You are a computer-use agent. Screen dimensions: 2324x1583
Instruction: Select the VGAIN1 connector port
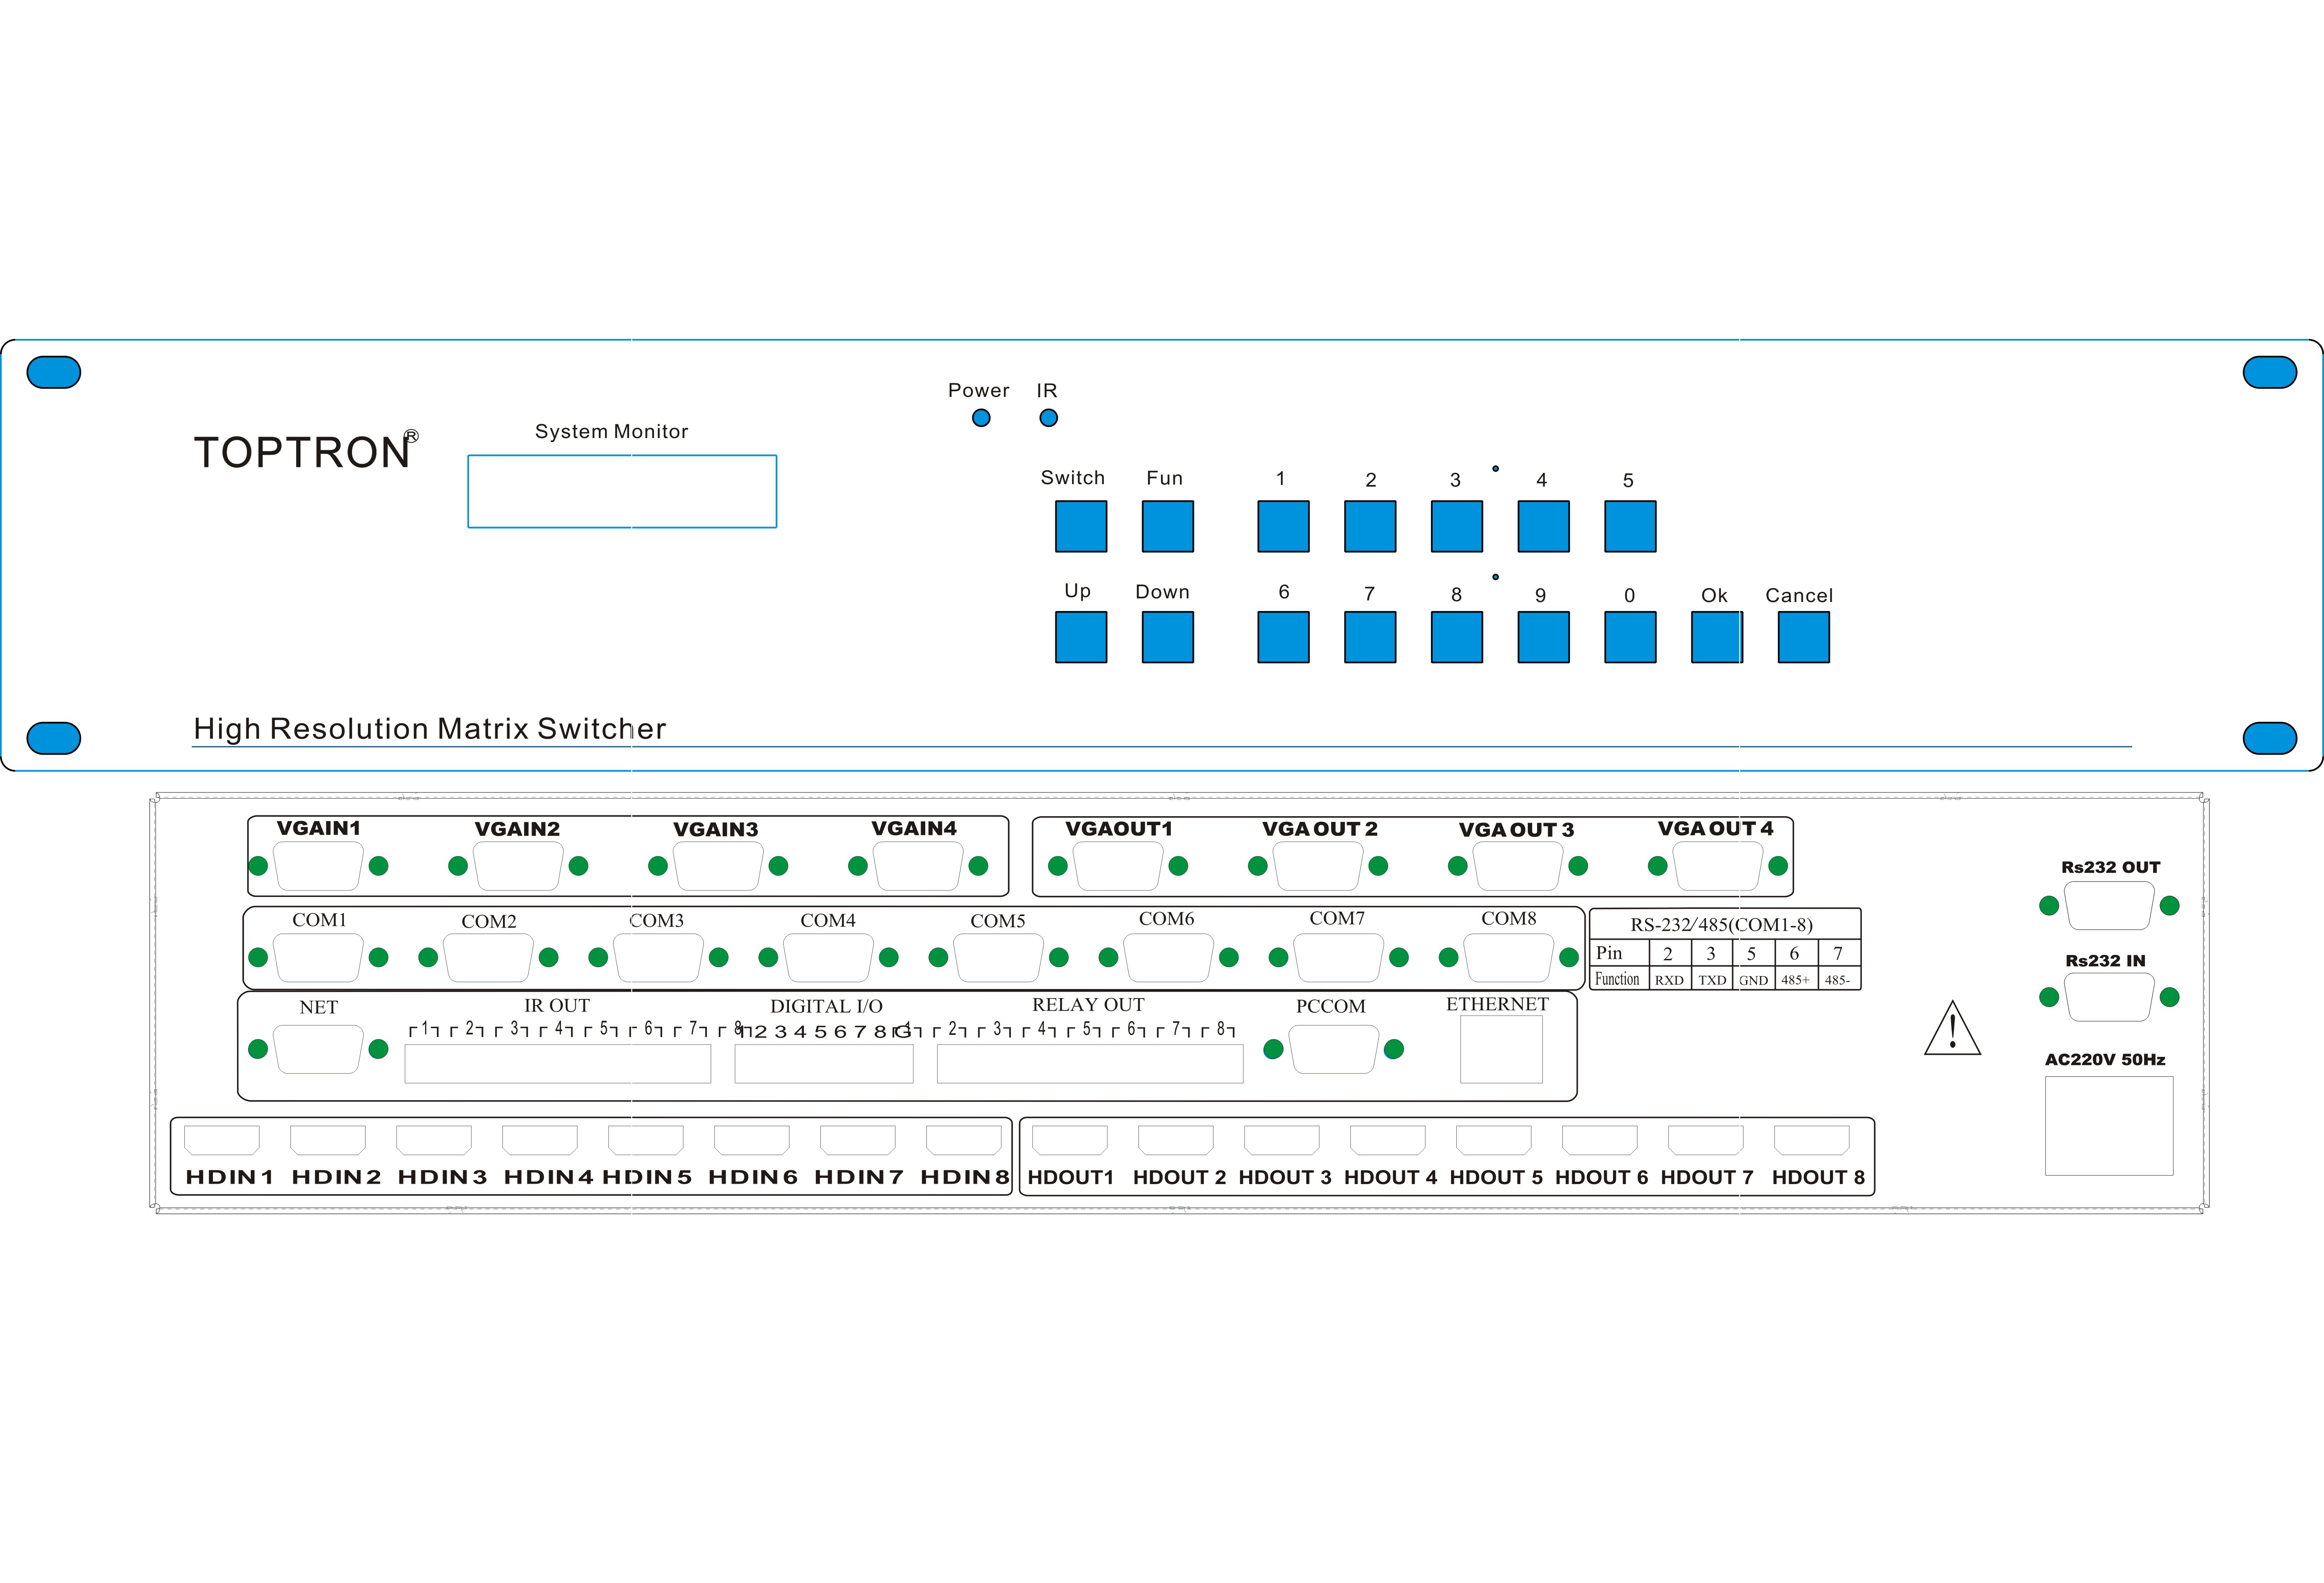(x=318, y=866)
